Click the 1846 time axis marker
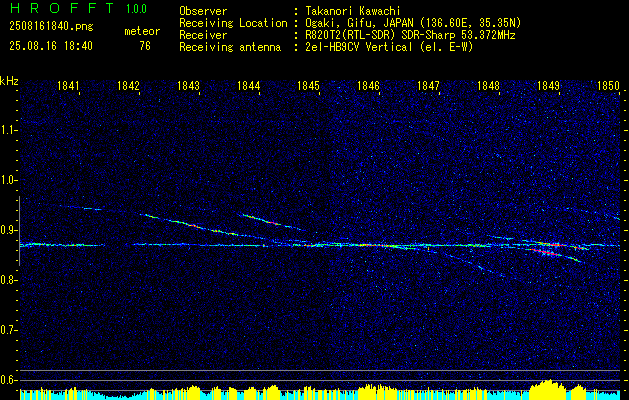Viewport: 629px width, 400px height. [x=368, y=85]
